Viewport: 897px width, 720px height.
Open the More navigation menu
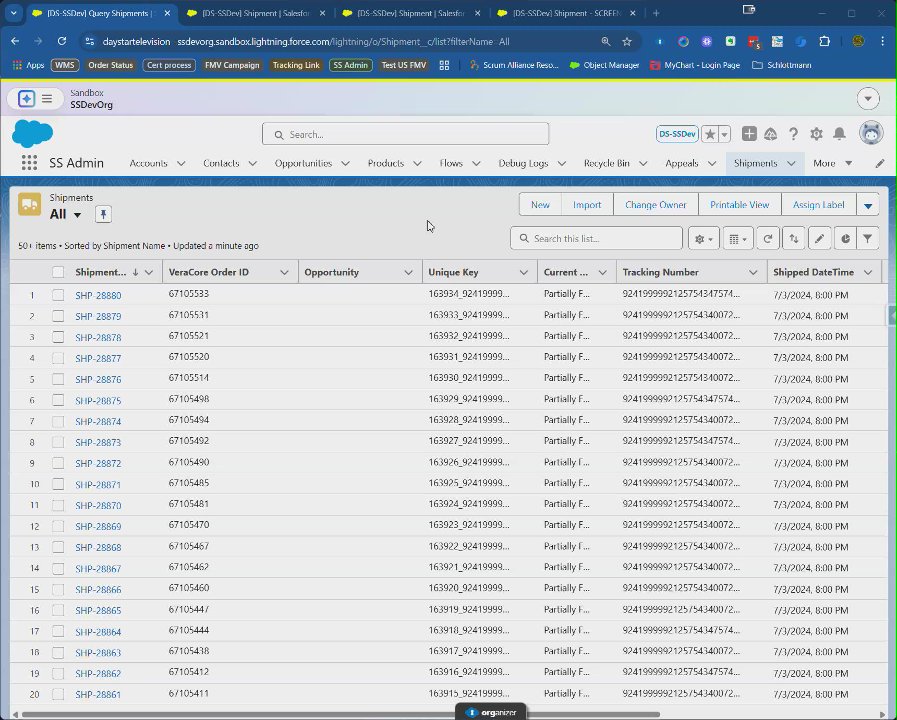pos(832,164)
